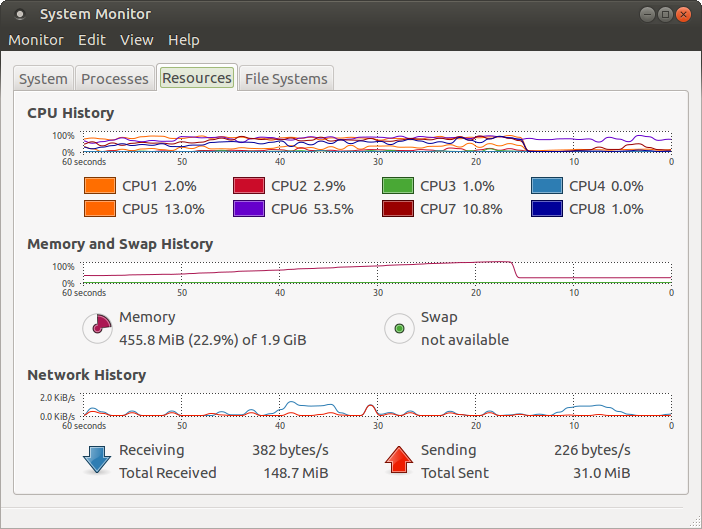Screen dimensions: 702x529
Task: Click the 'CPU8 1.0%' label
Action: 606,209
